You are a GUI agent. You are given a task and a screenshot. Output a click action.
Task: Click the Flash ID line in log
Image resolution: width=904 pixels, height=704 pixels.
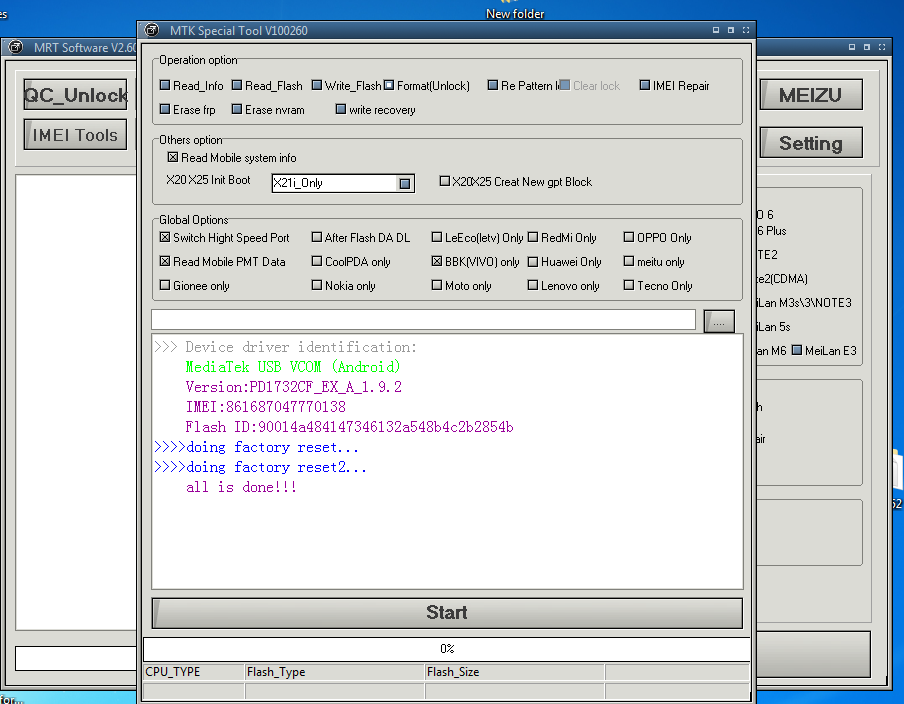tap(349, 427)
